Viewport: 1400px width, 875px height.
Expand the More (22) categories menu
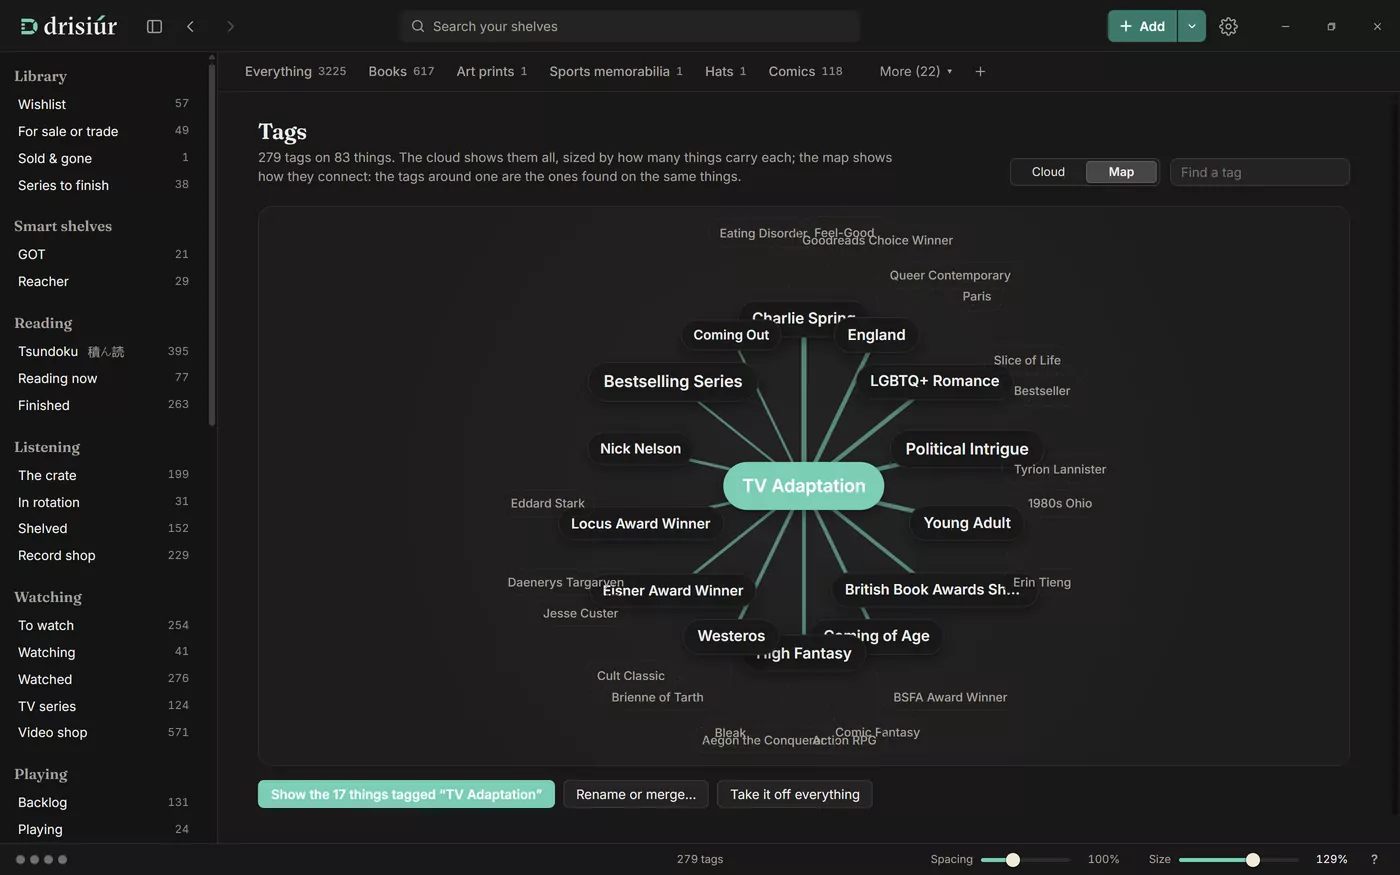[x=915, y=71]
